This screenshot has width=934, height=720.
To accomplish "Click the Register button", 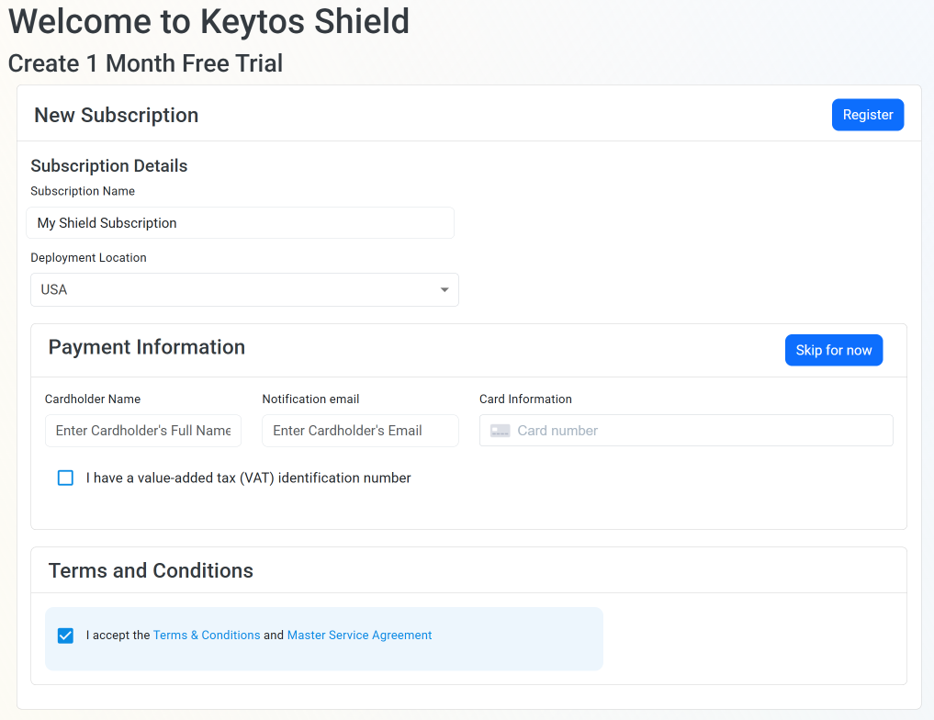I will click(867, 115).
